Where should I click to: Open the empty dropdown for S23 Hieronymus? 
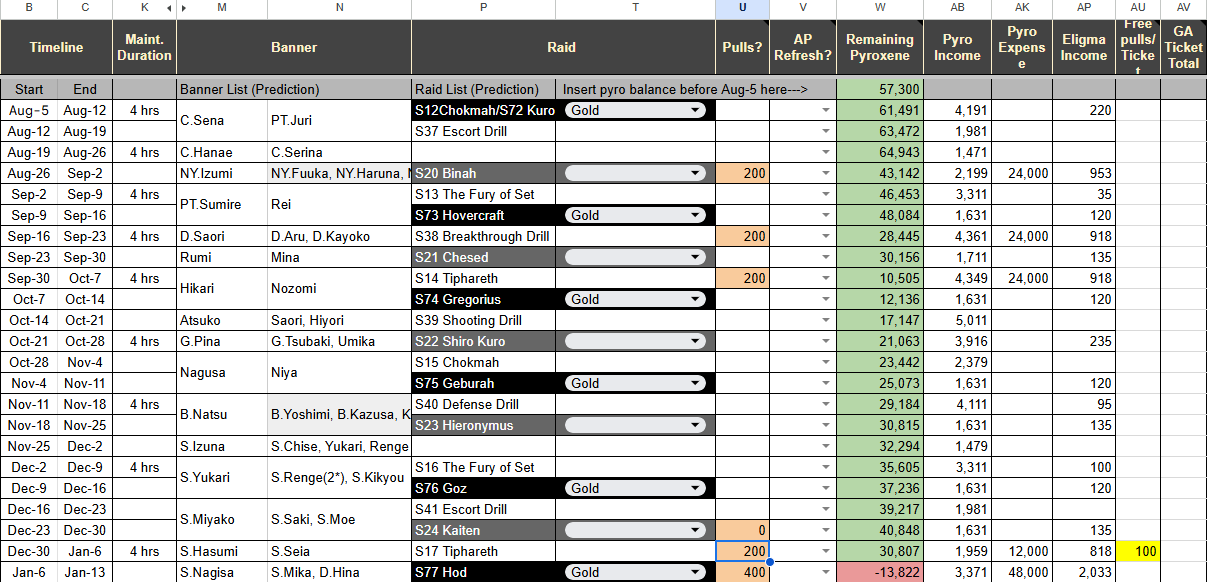point(635,425)
